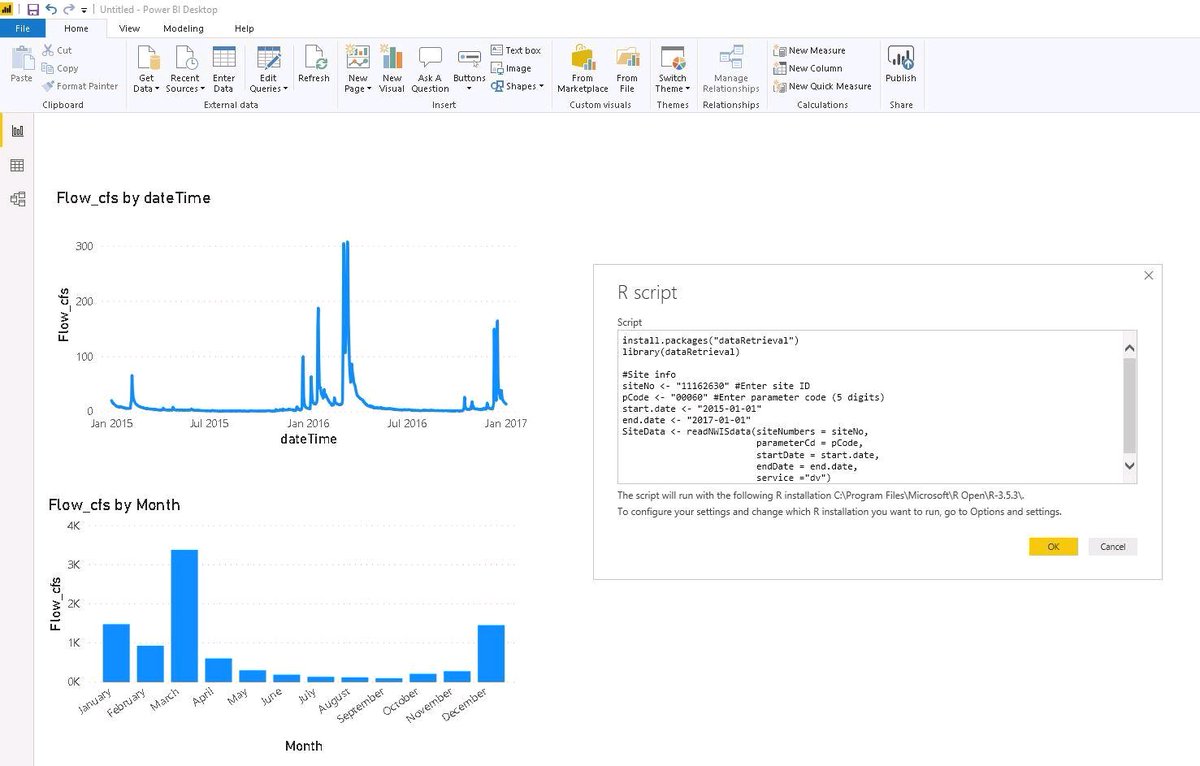Open the Get Data dropdown
The image size is (1200, 766).
tap(147, 69)
